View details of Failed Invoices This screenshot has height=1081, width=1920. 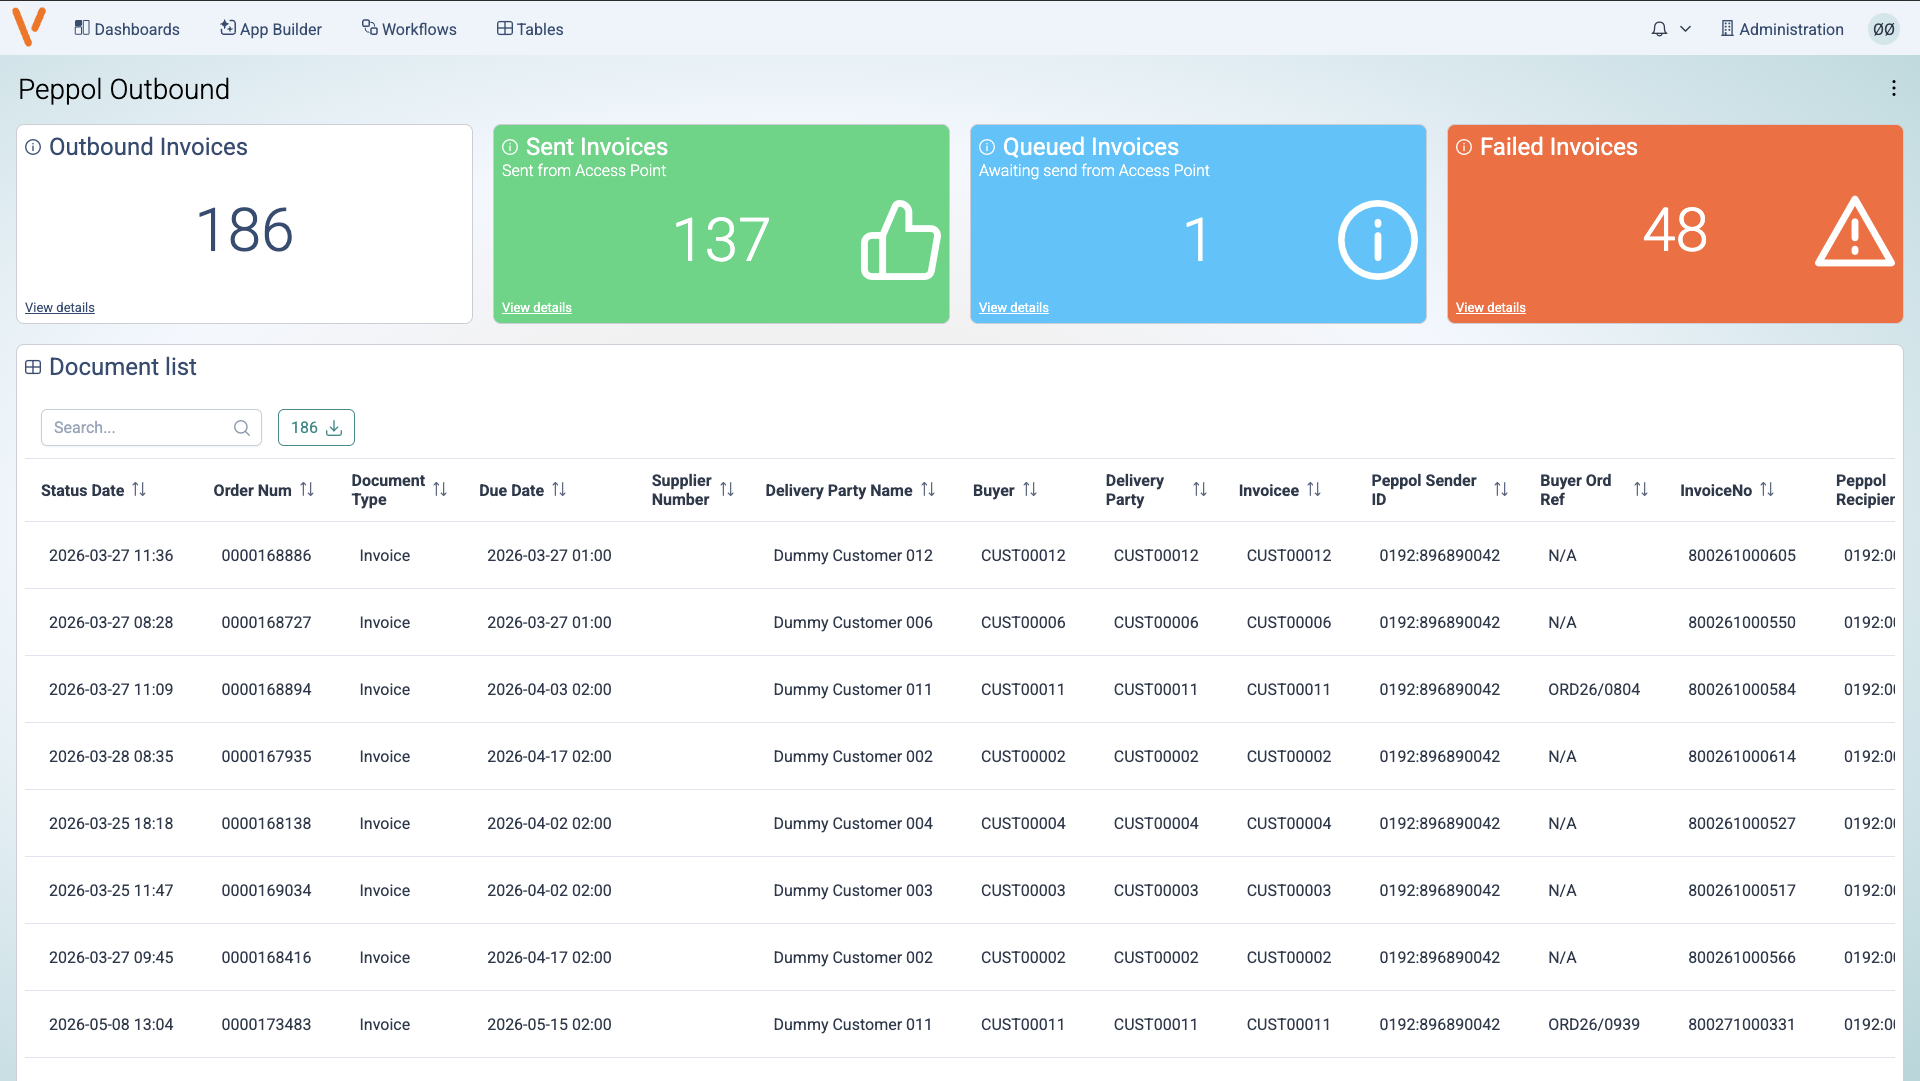click(1491, 308)
